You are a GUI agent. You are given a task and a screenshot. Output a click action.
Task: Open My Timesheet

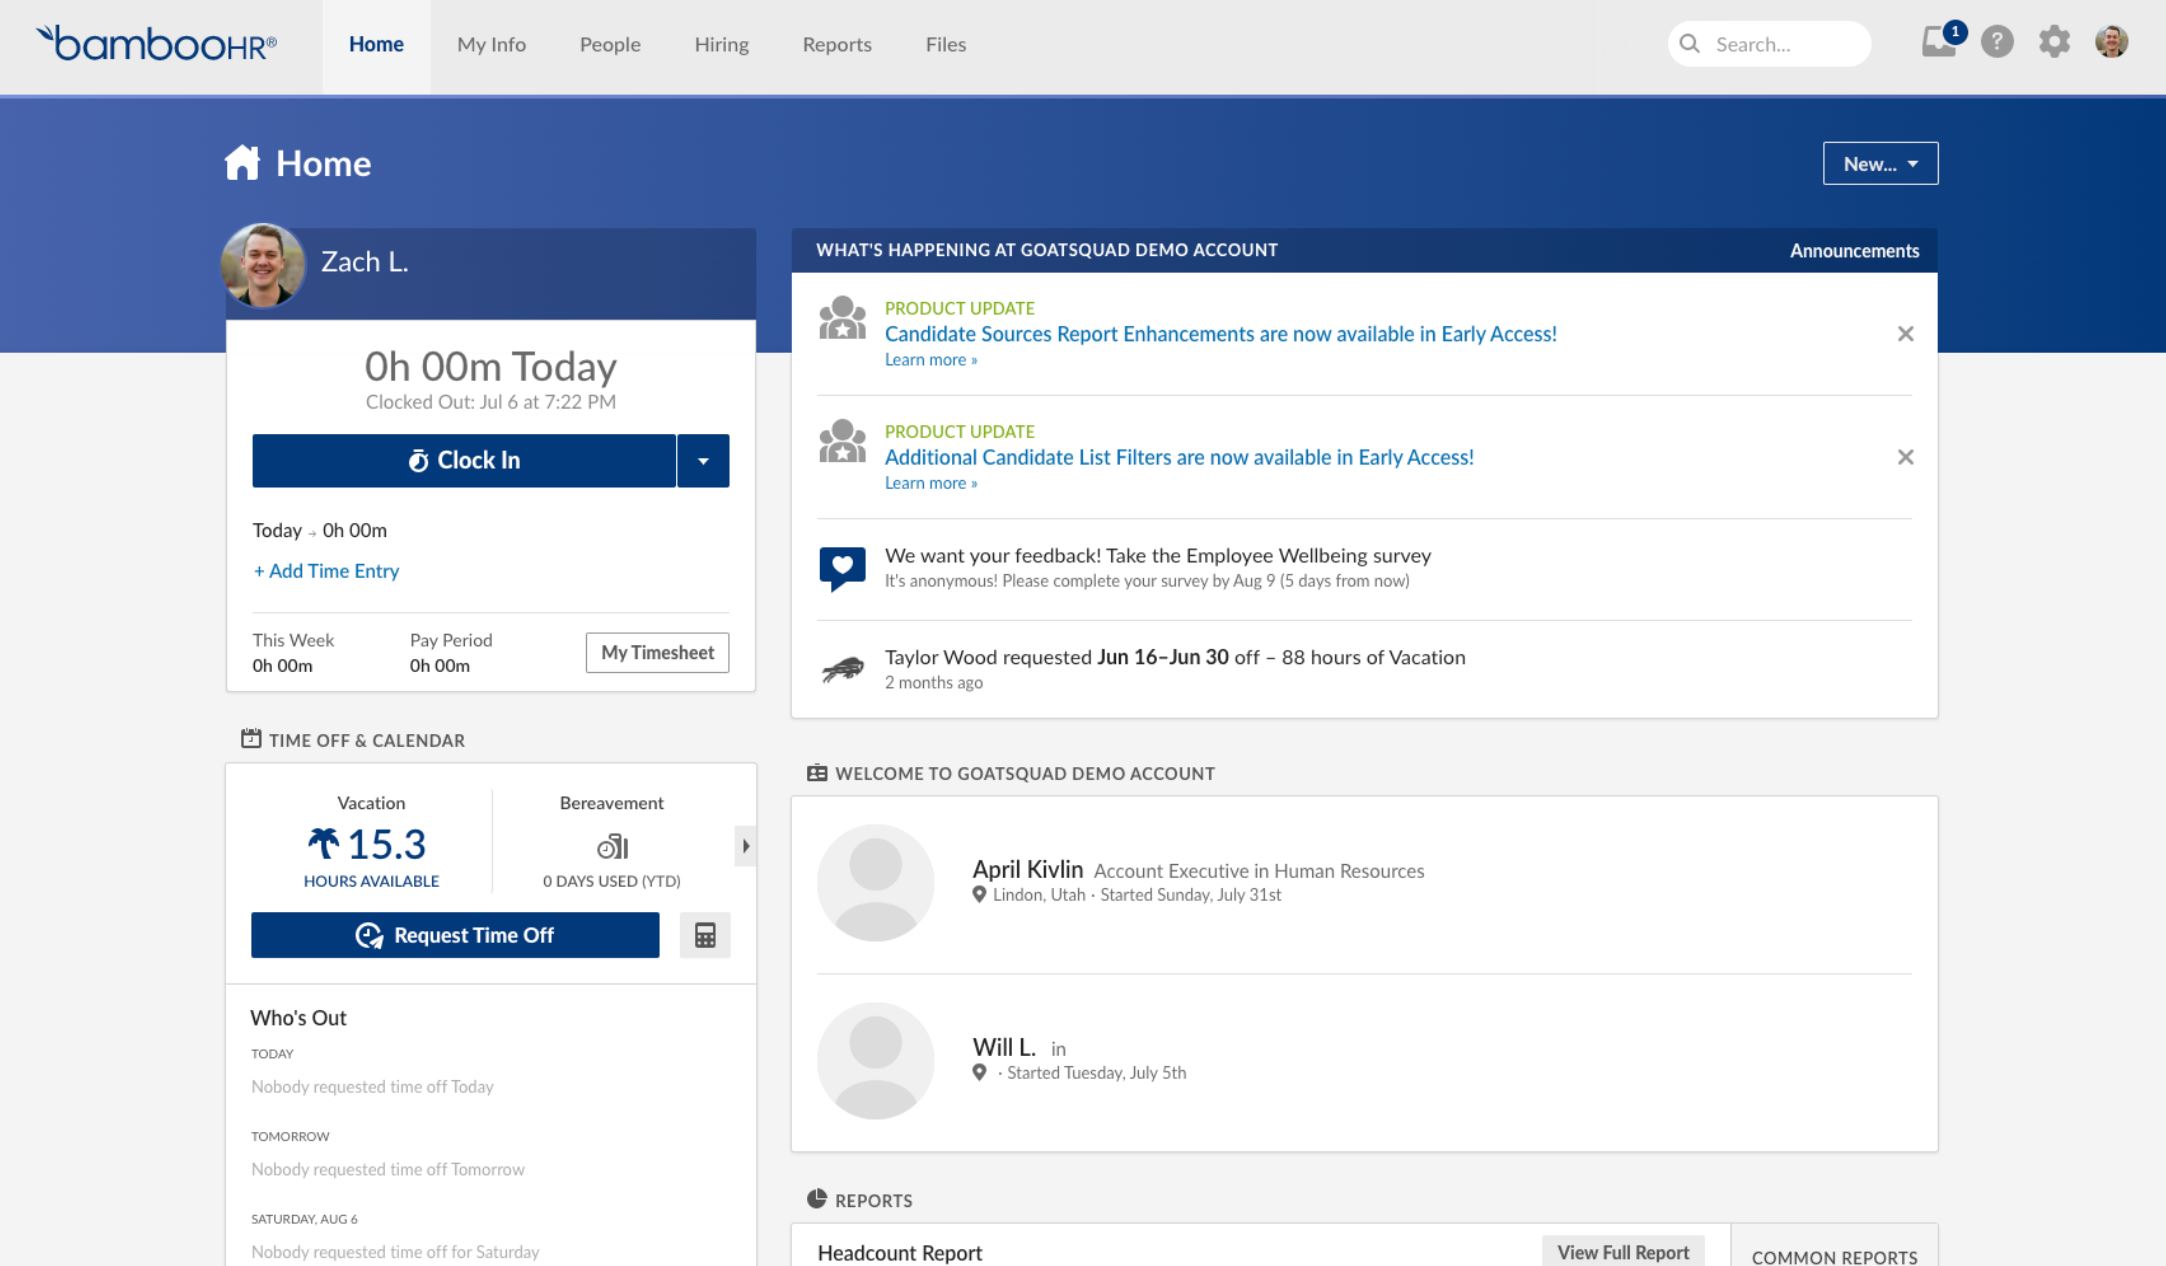pos(656,652)
